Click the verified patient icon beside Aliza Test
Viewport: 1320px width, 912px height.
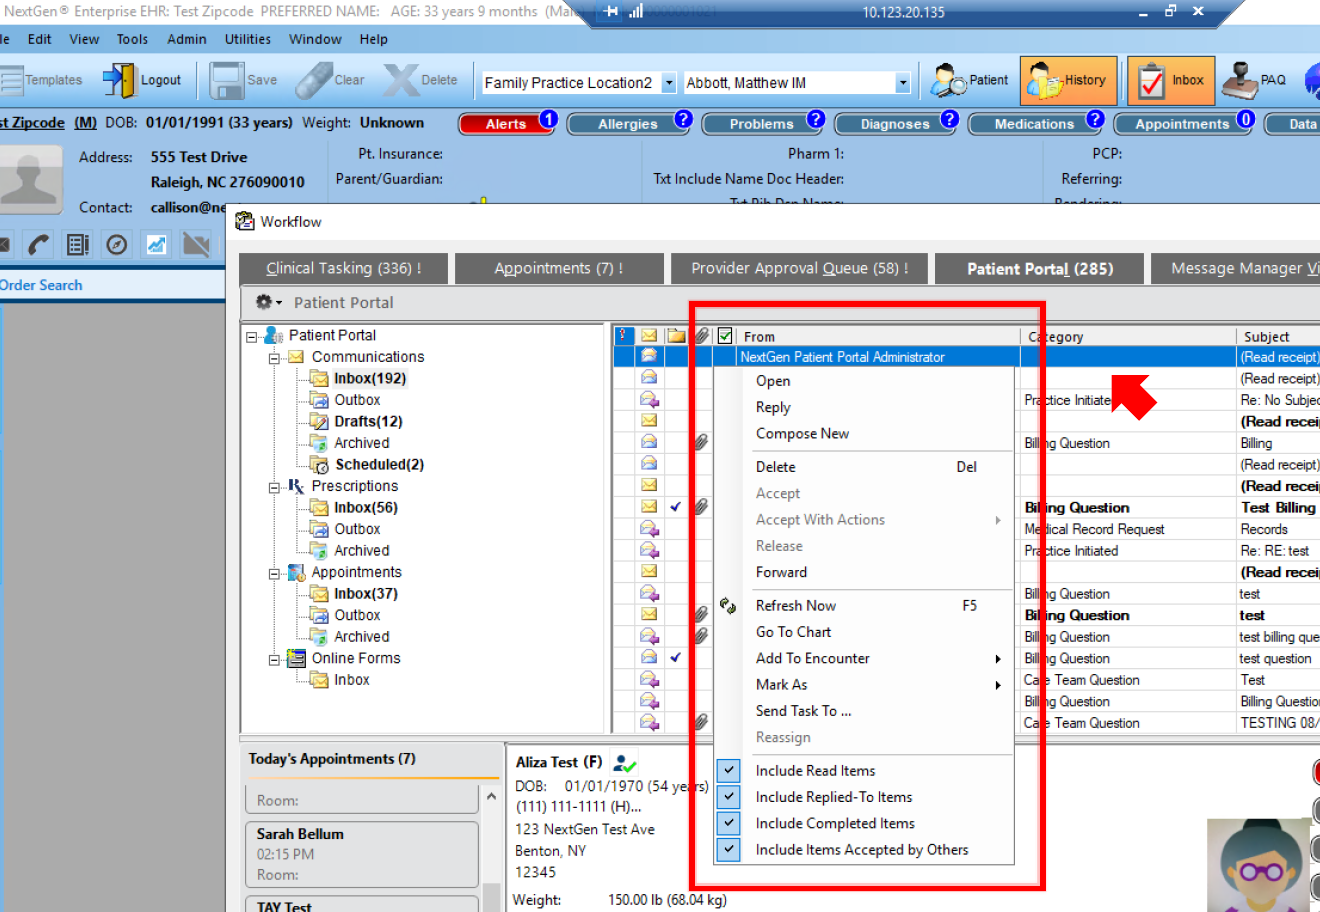625,763
